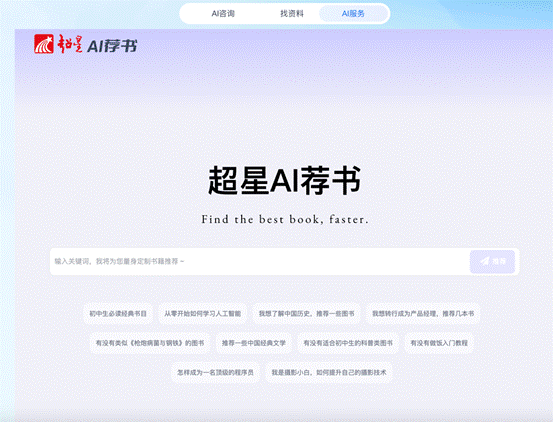Click the 超星AI荐书 main heading
The height and width of the screenshot is (422, 553).
[284, 181]
